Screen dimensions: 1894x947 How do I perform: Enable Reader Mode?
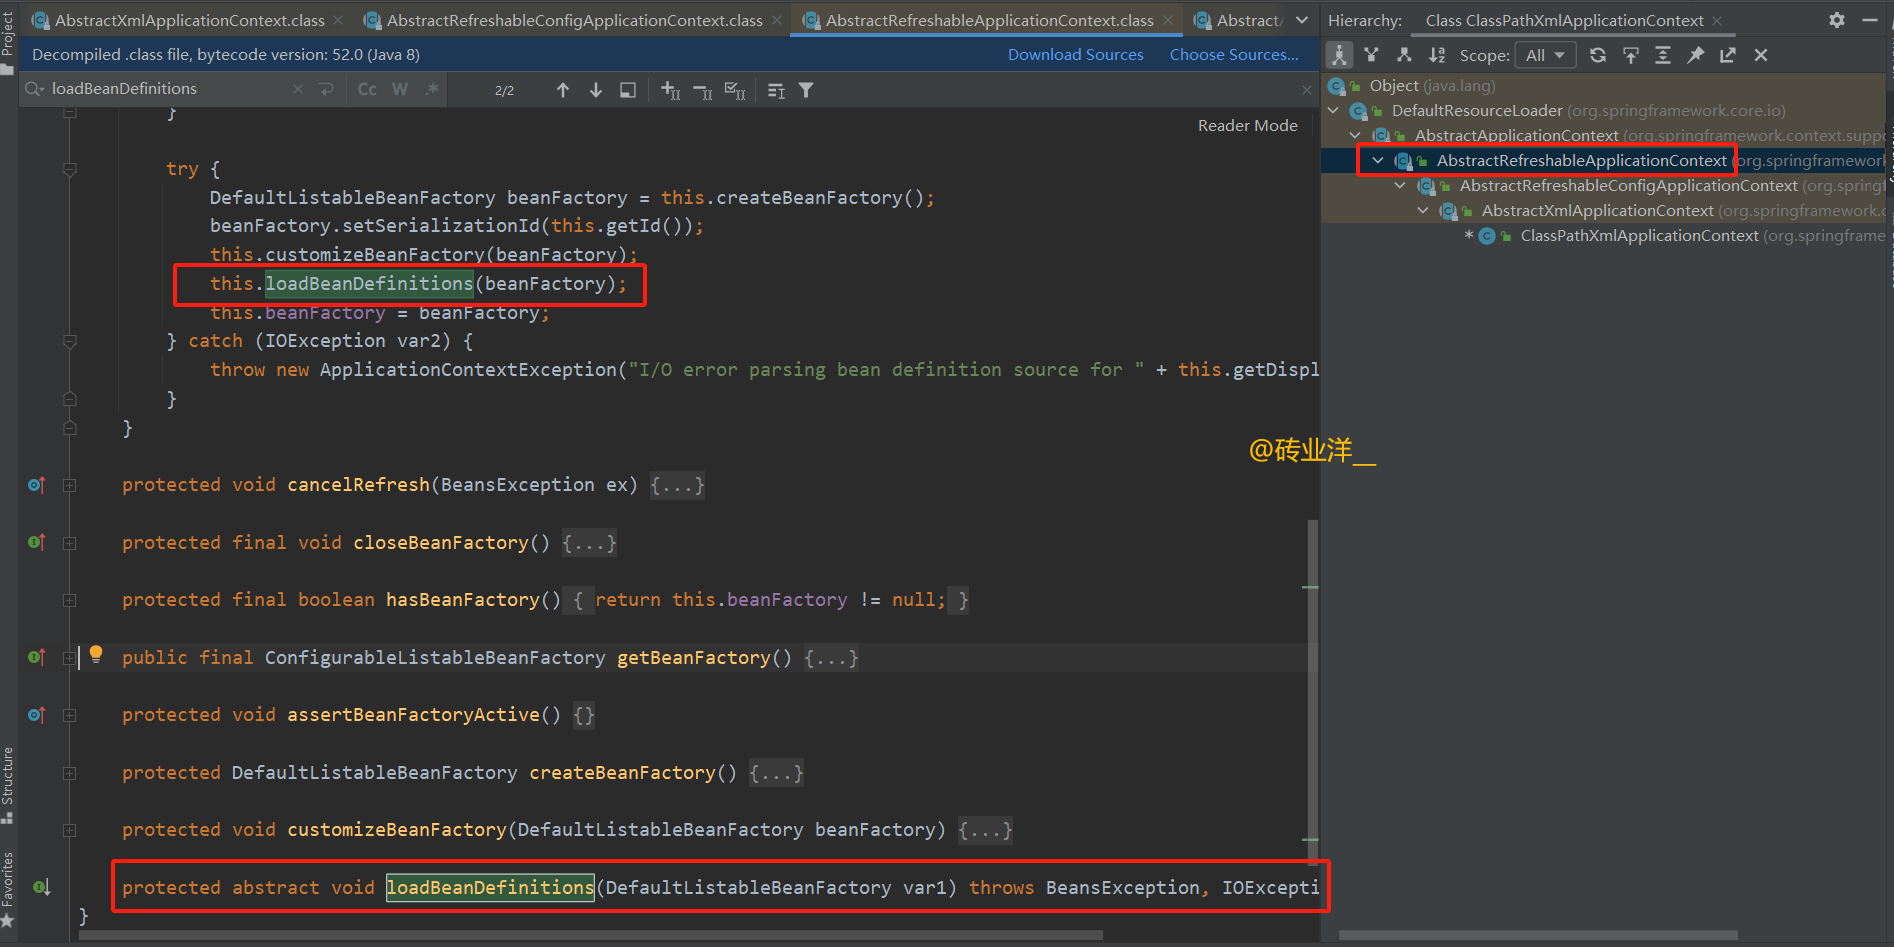coord(1247,125)
